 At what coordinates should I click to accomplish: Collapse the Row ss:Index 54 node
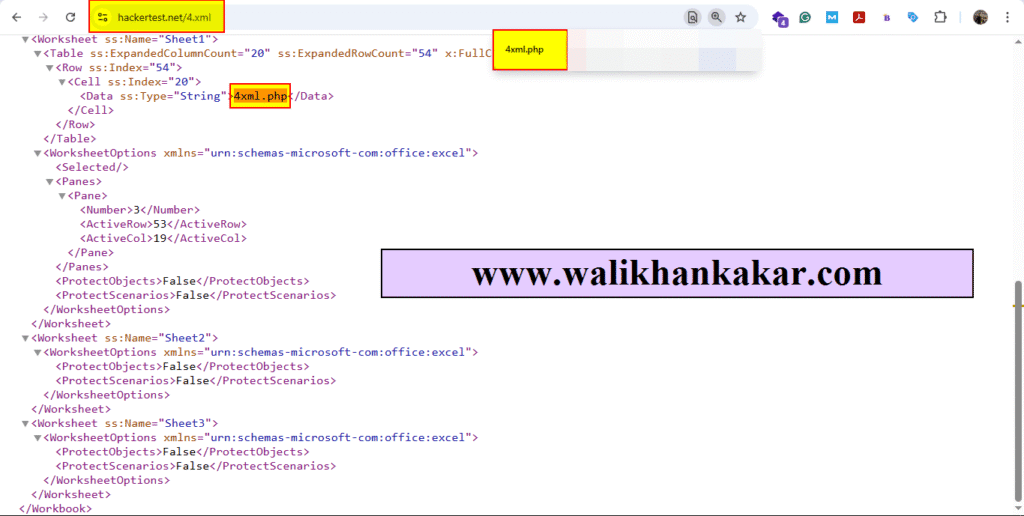[50, 68]
